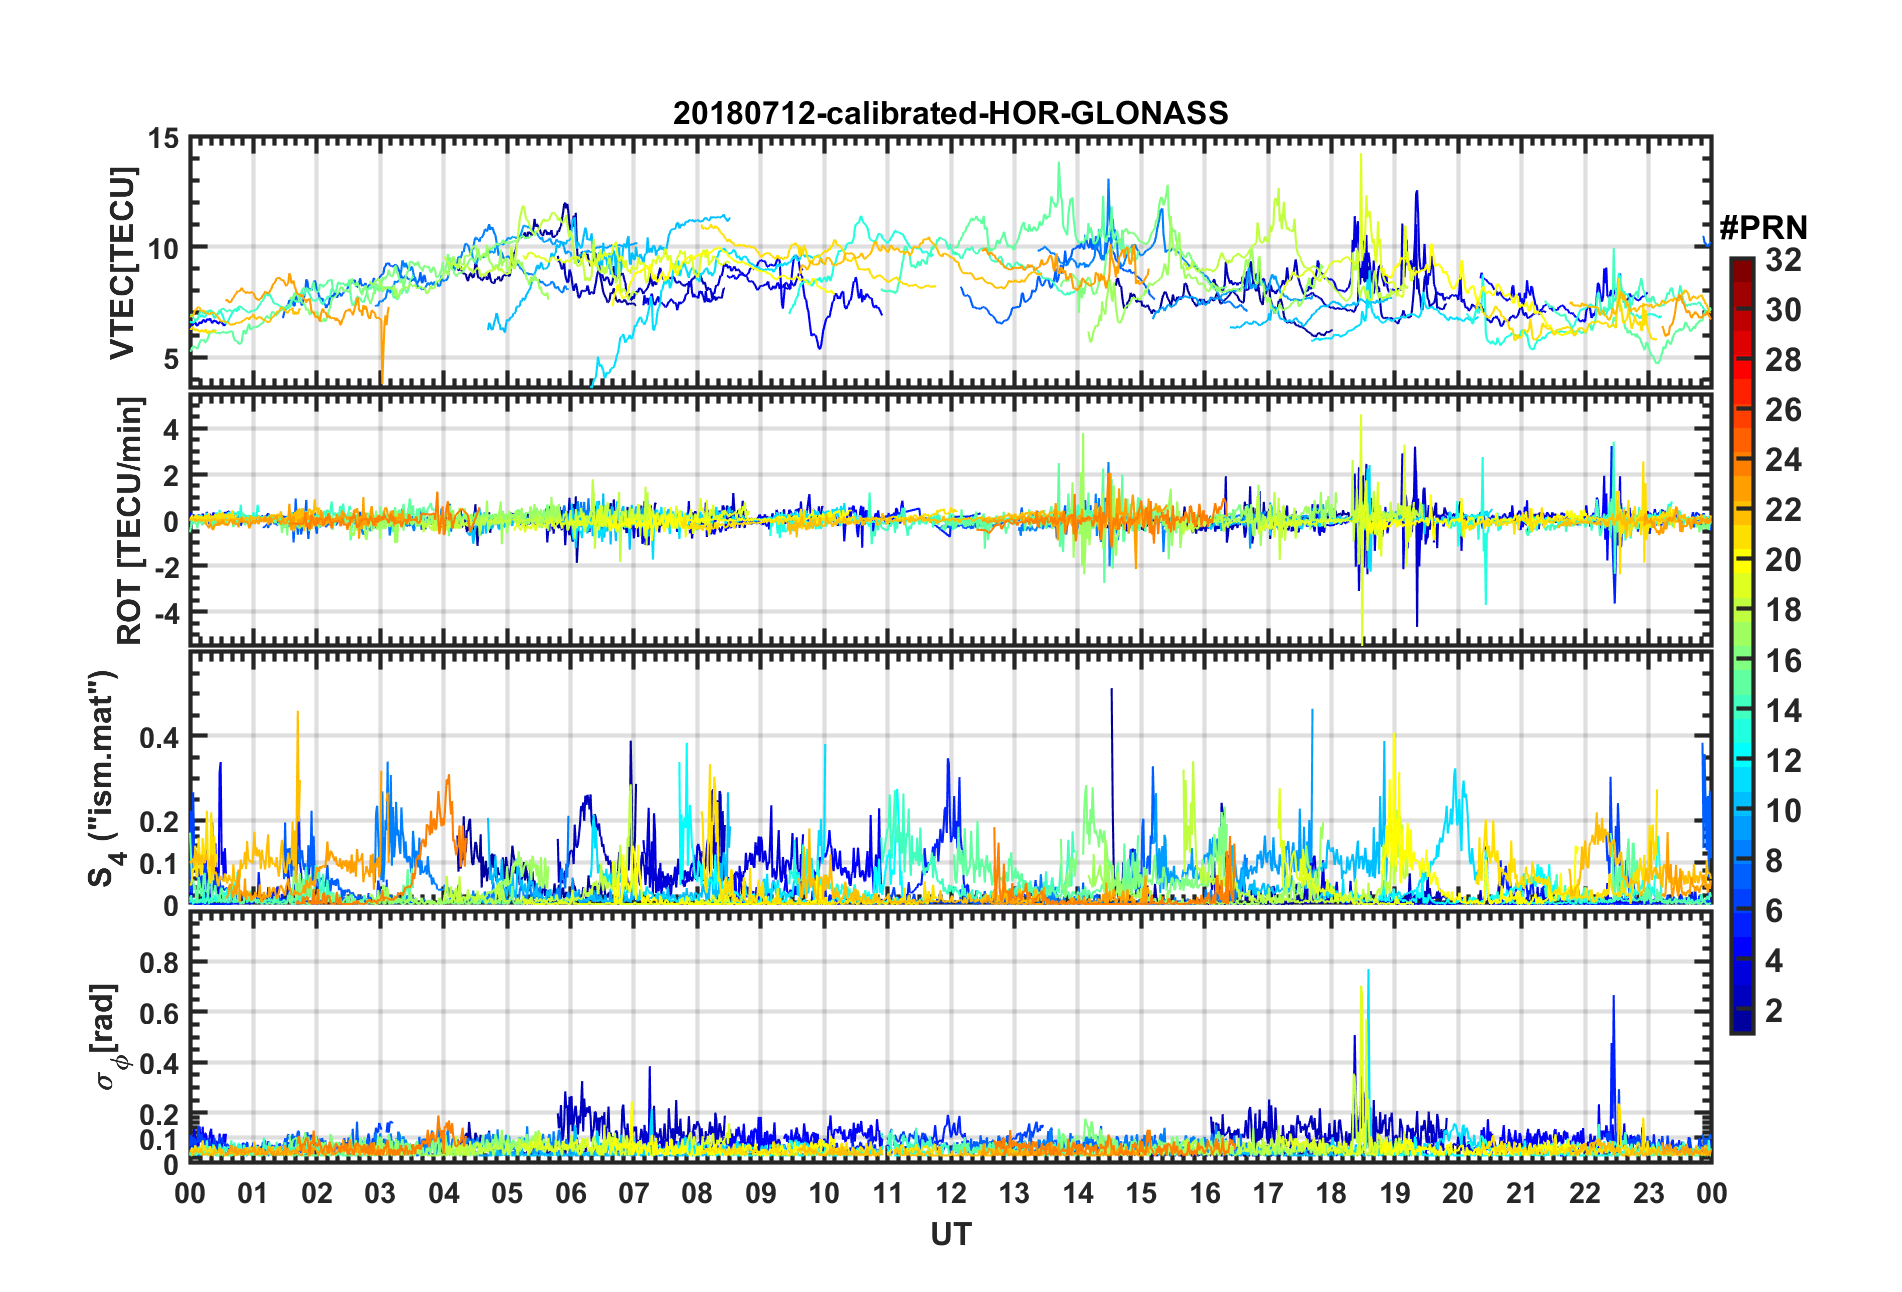Click hour tick 23 on the UT axis
1902x1292 pixels.
pyautogui.click(x=1648, y=1193)
